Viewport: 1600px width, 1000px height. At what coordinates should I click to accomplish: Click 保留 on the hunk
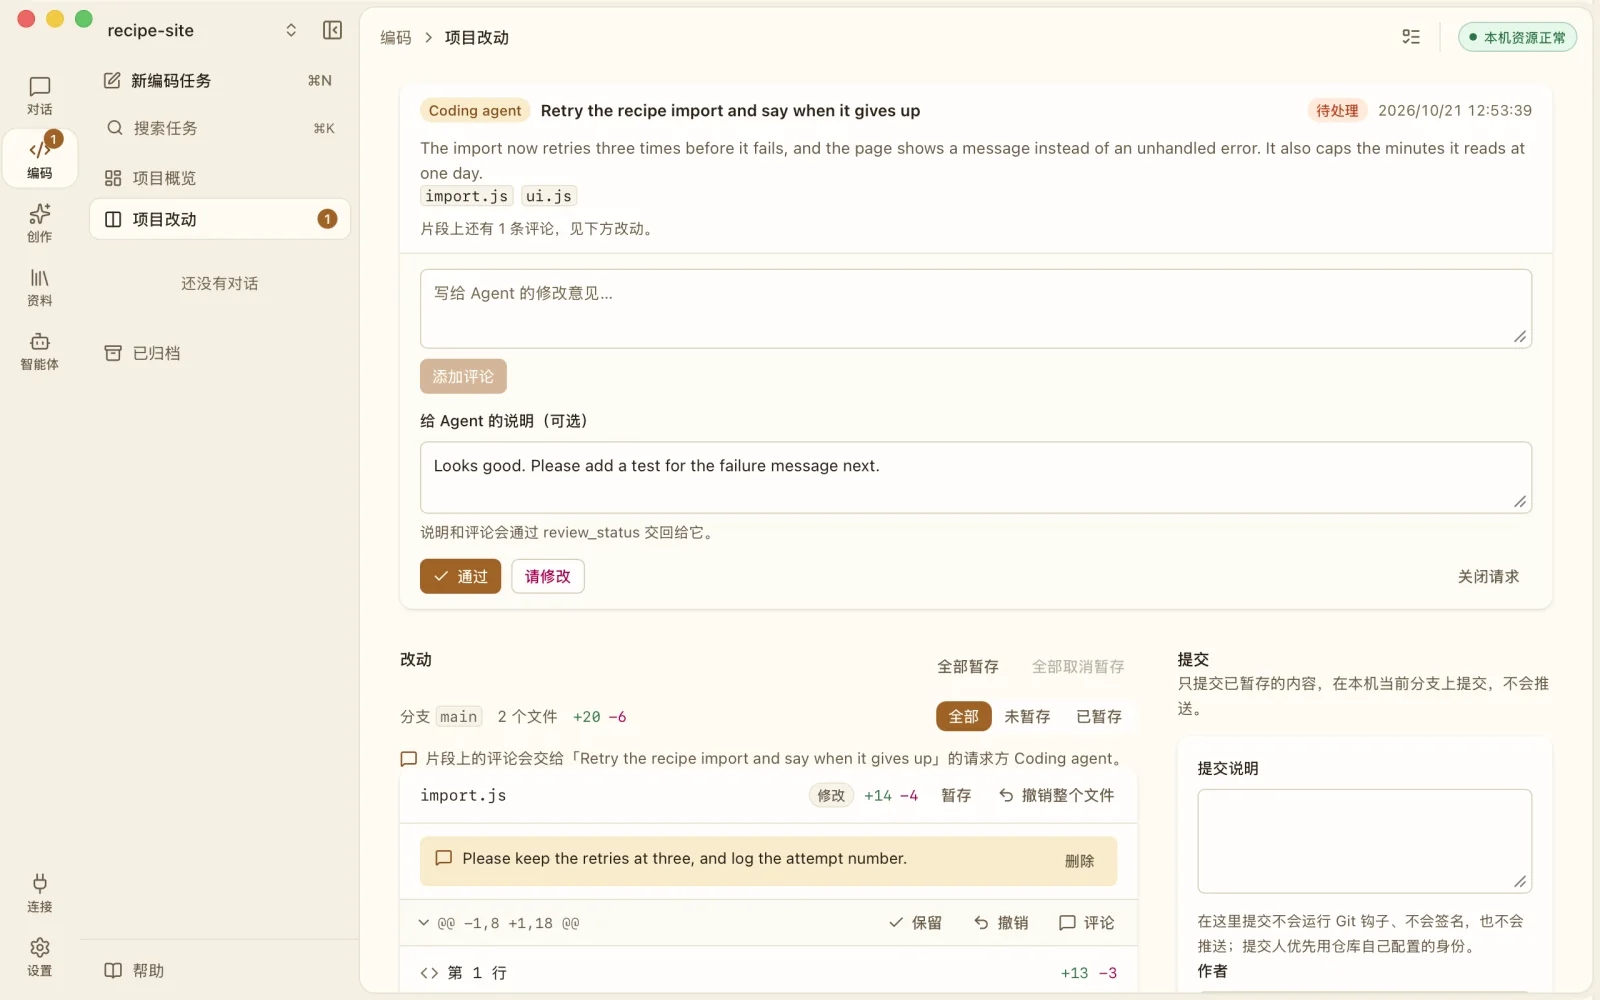point(915,923)
